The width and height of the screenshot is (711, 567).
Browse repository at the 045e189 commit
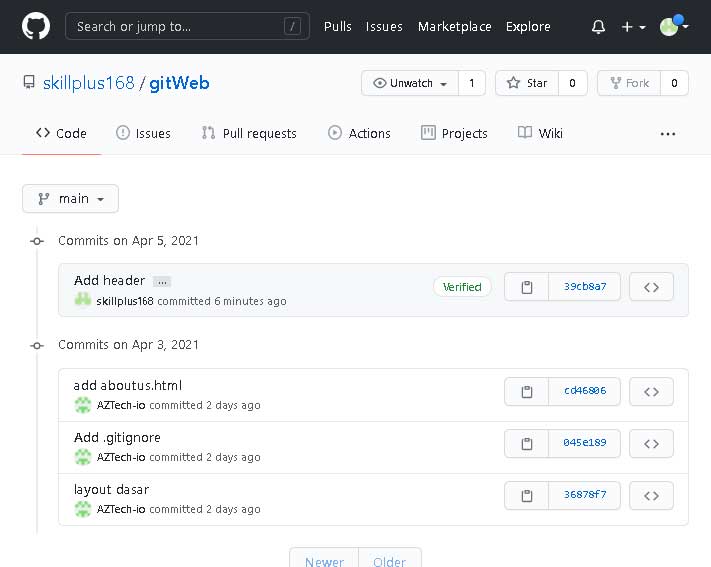pos(651,443)
